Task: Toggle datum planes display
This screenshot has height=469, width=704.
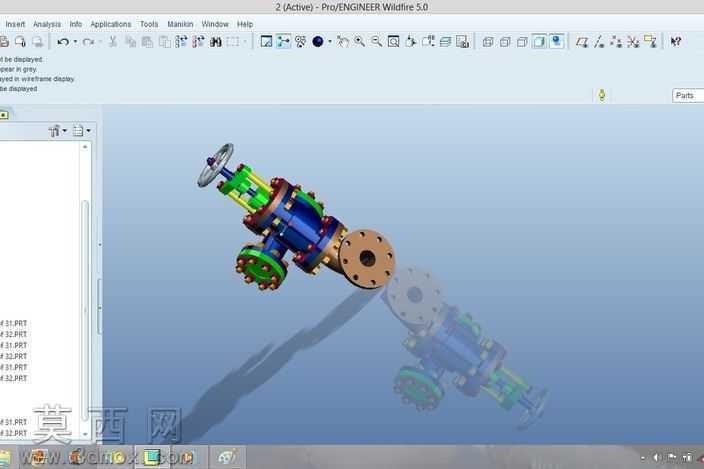Action: click(582, 42)
